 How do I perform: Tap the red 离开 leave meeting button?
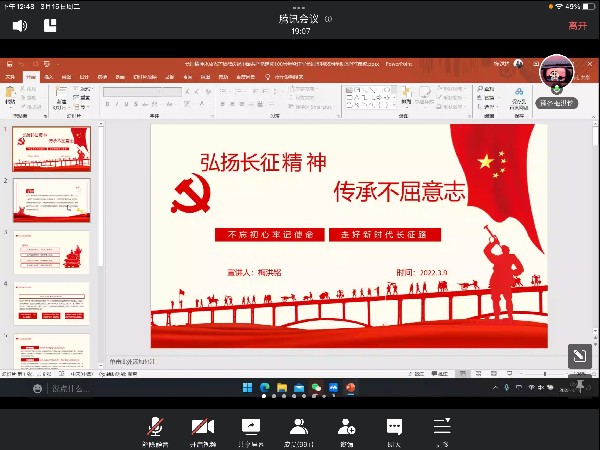(577, 26)
